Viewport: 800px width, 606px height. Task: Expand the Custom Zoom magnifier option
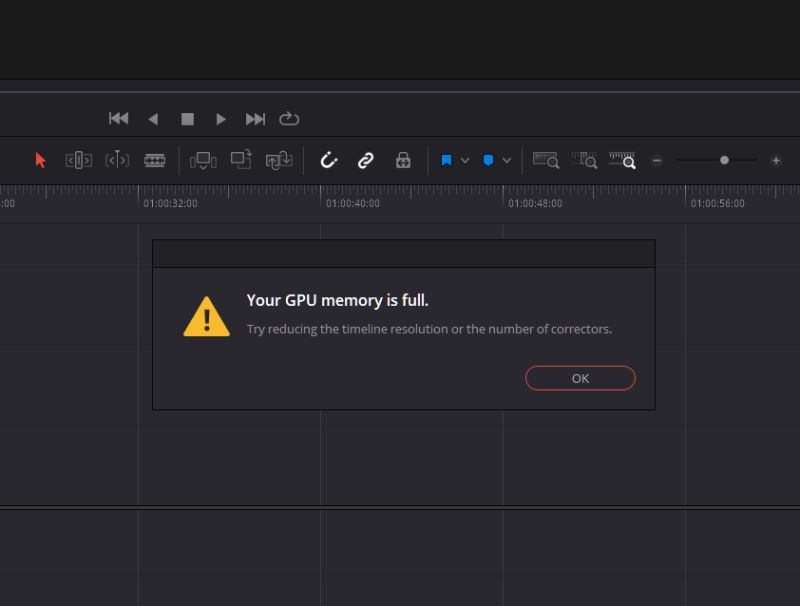click(624, 160)
